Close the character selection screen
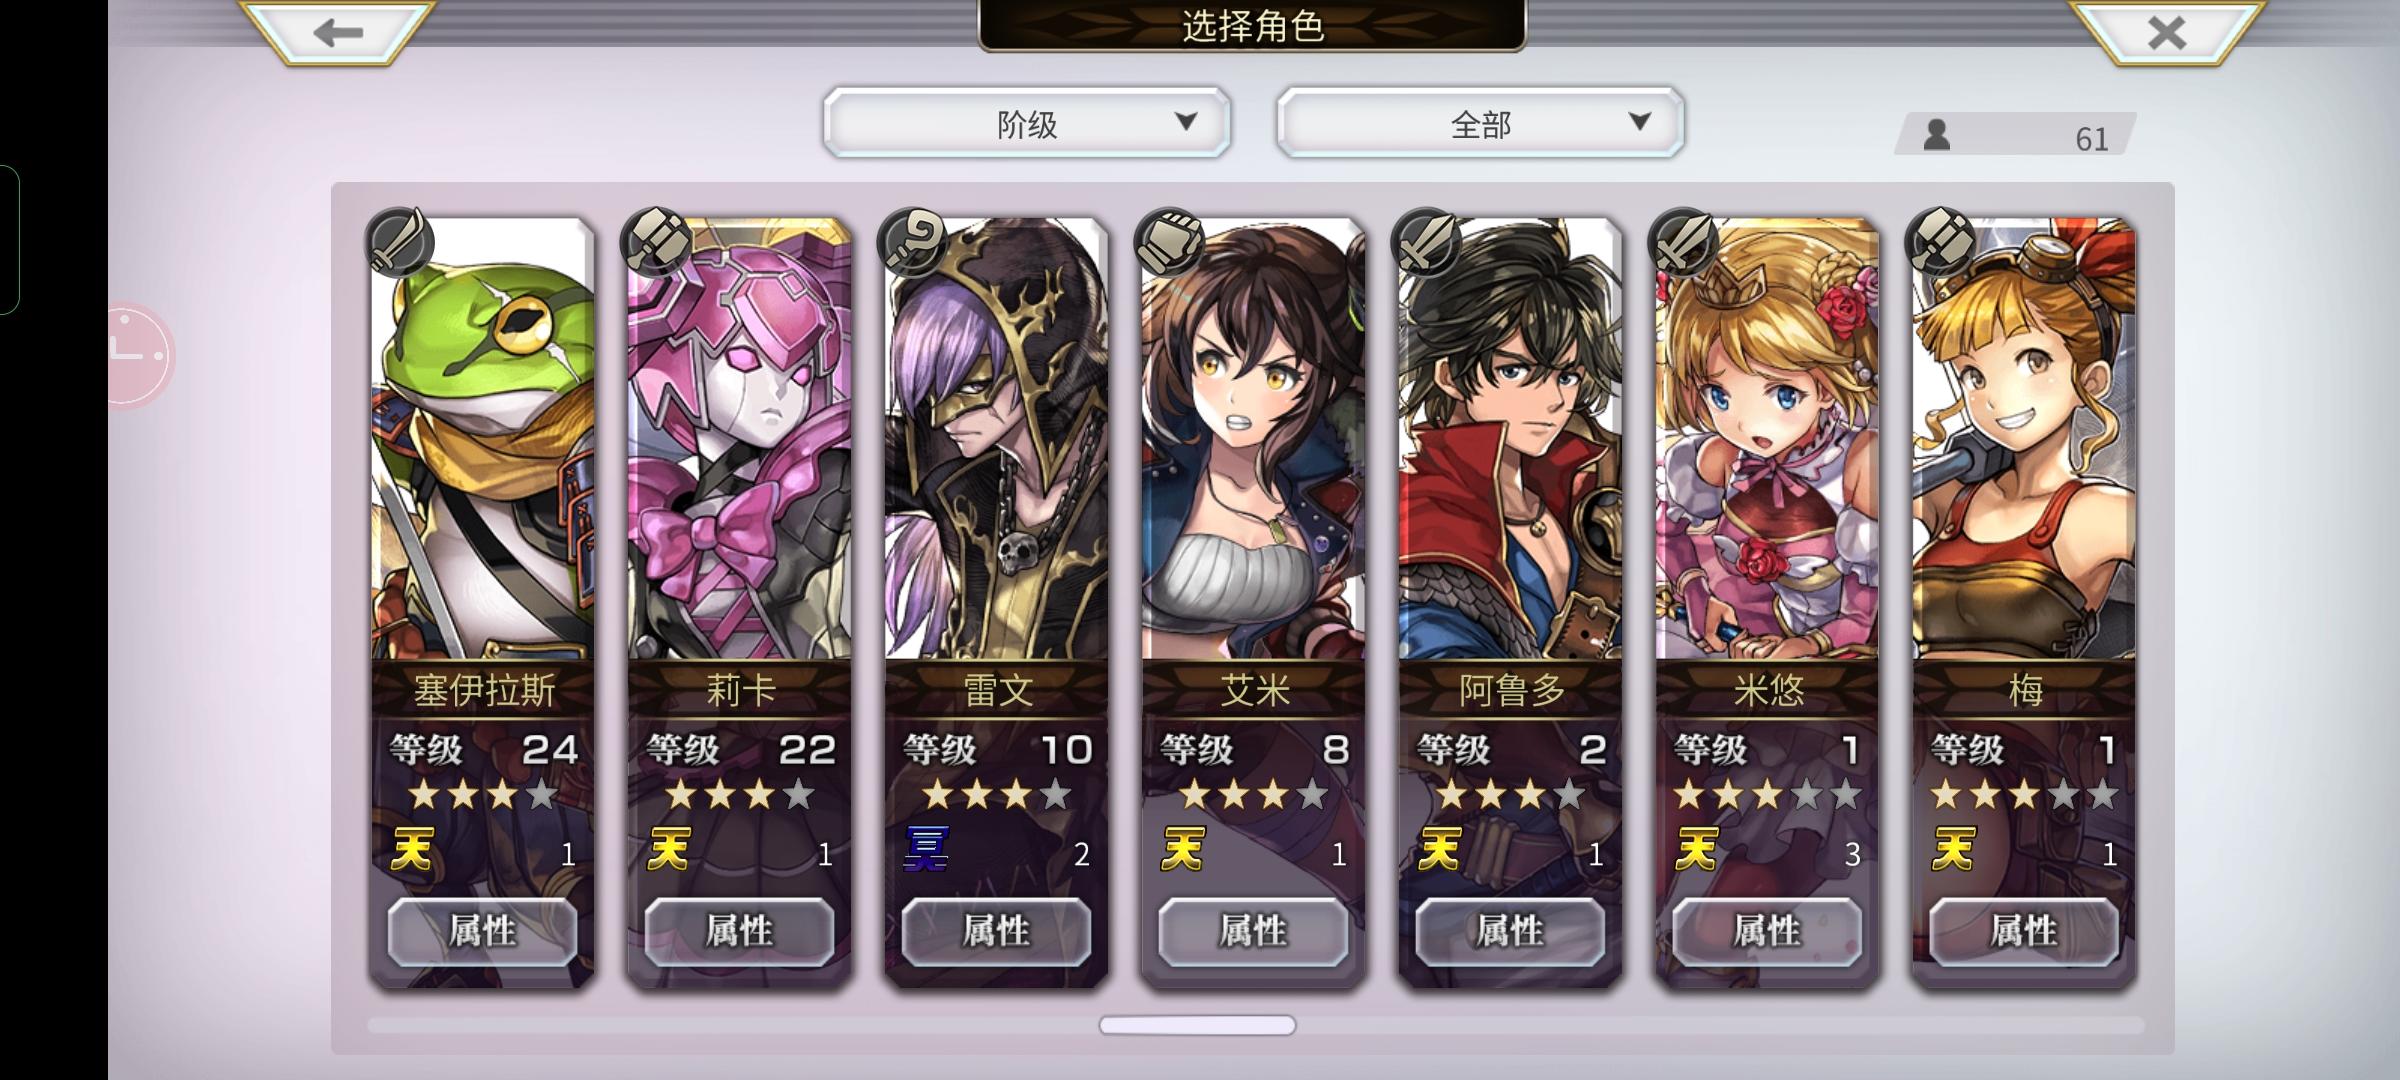This screenshot has height=1080, width=2400. tap(2166, 32)
